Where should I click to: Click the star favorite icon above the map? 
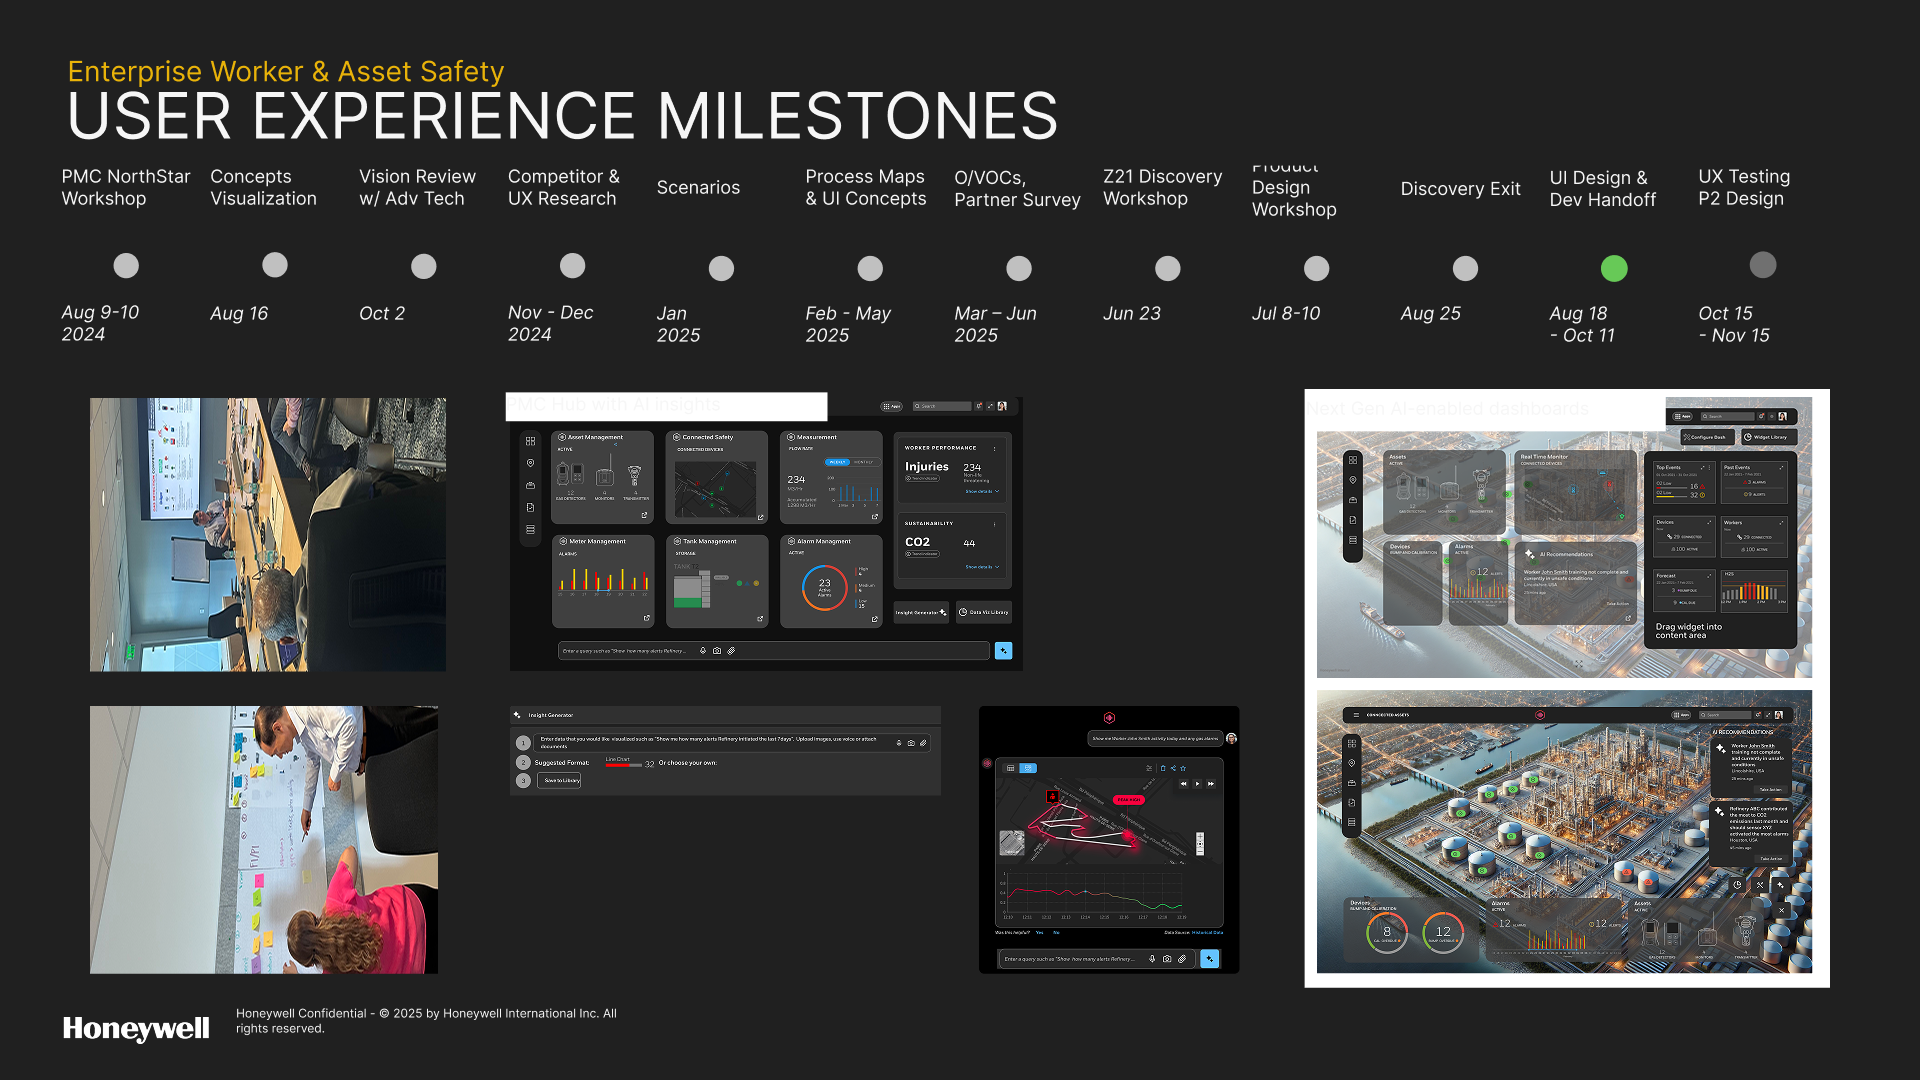[x=1183, y=768]
